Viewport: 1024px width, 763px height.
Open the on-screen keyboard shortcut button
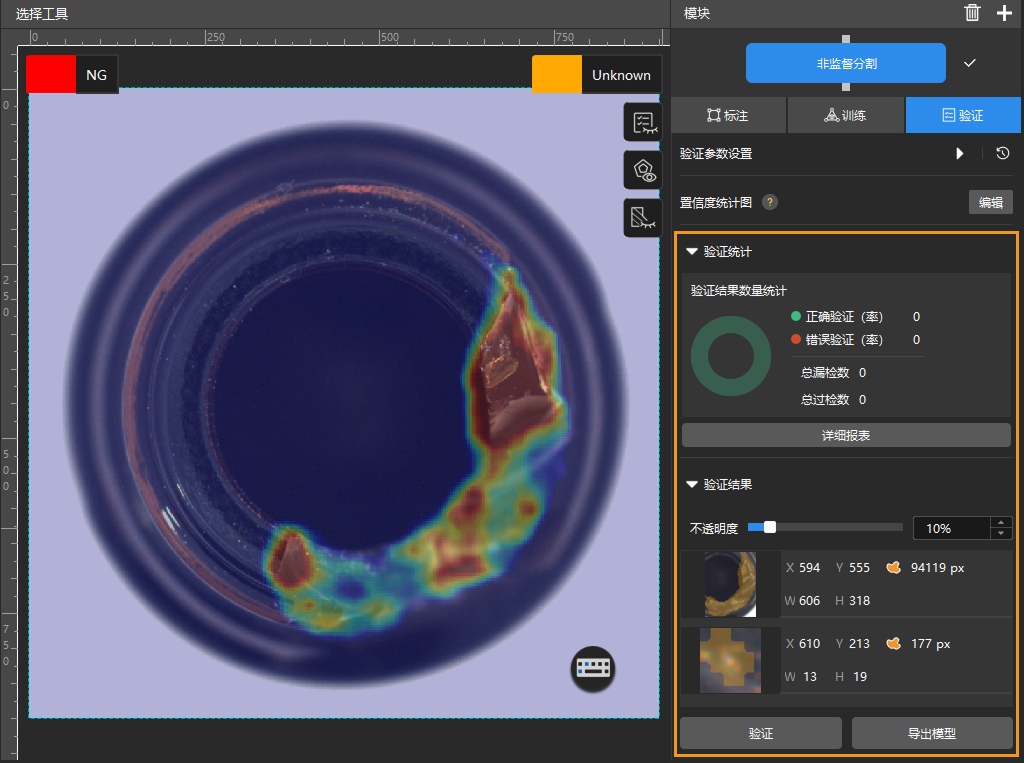(593, 668)
